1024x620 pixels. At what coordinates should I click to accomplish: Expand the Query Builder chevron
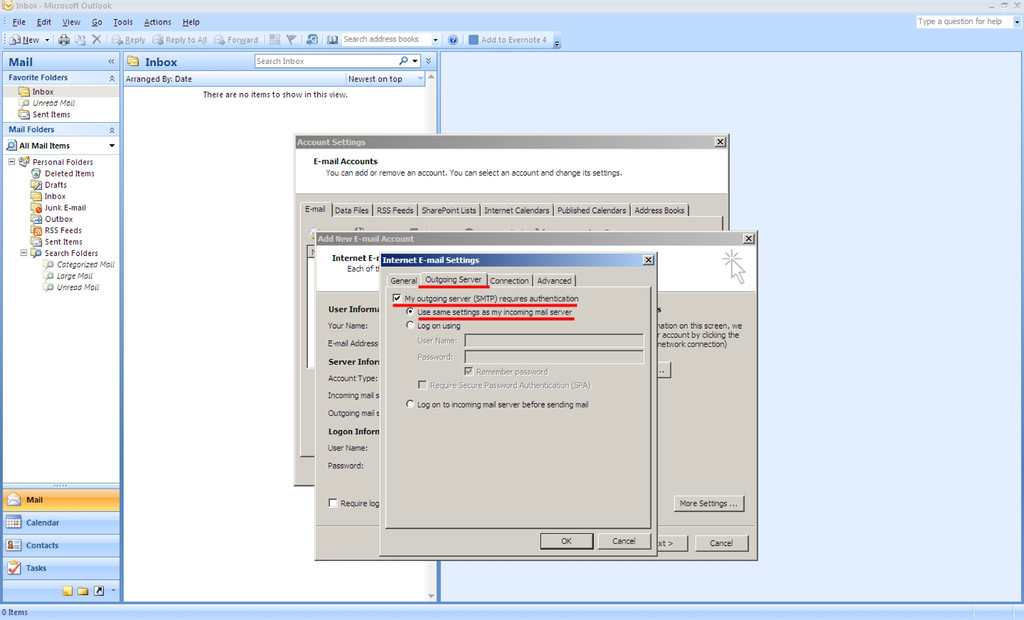tap(428, 61)
